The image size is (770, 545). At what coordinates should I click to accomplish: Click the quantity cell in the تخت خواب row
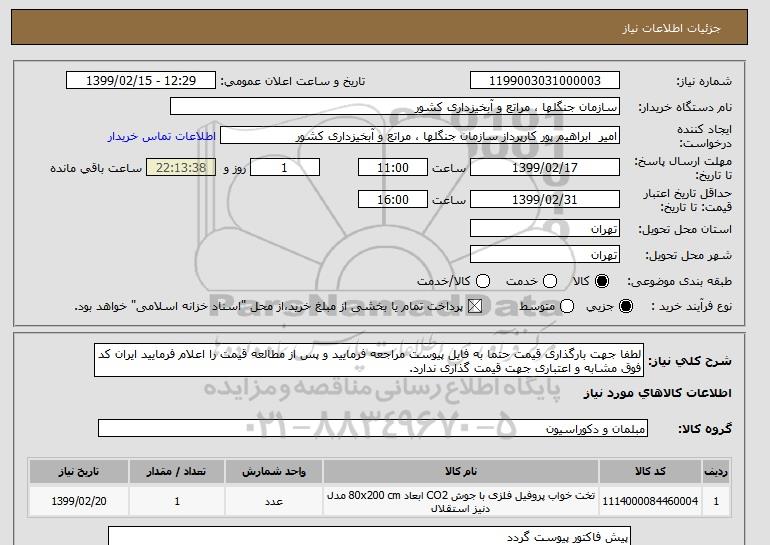177,501
